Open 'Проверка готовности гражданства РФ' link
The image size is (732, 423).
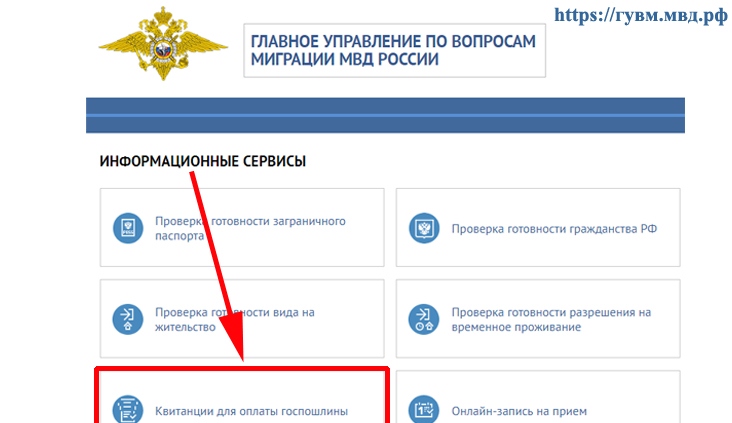(x=554, y=229)
